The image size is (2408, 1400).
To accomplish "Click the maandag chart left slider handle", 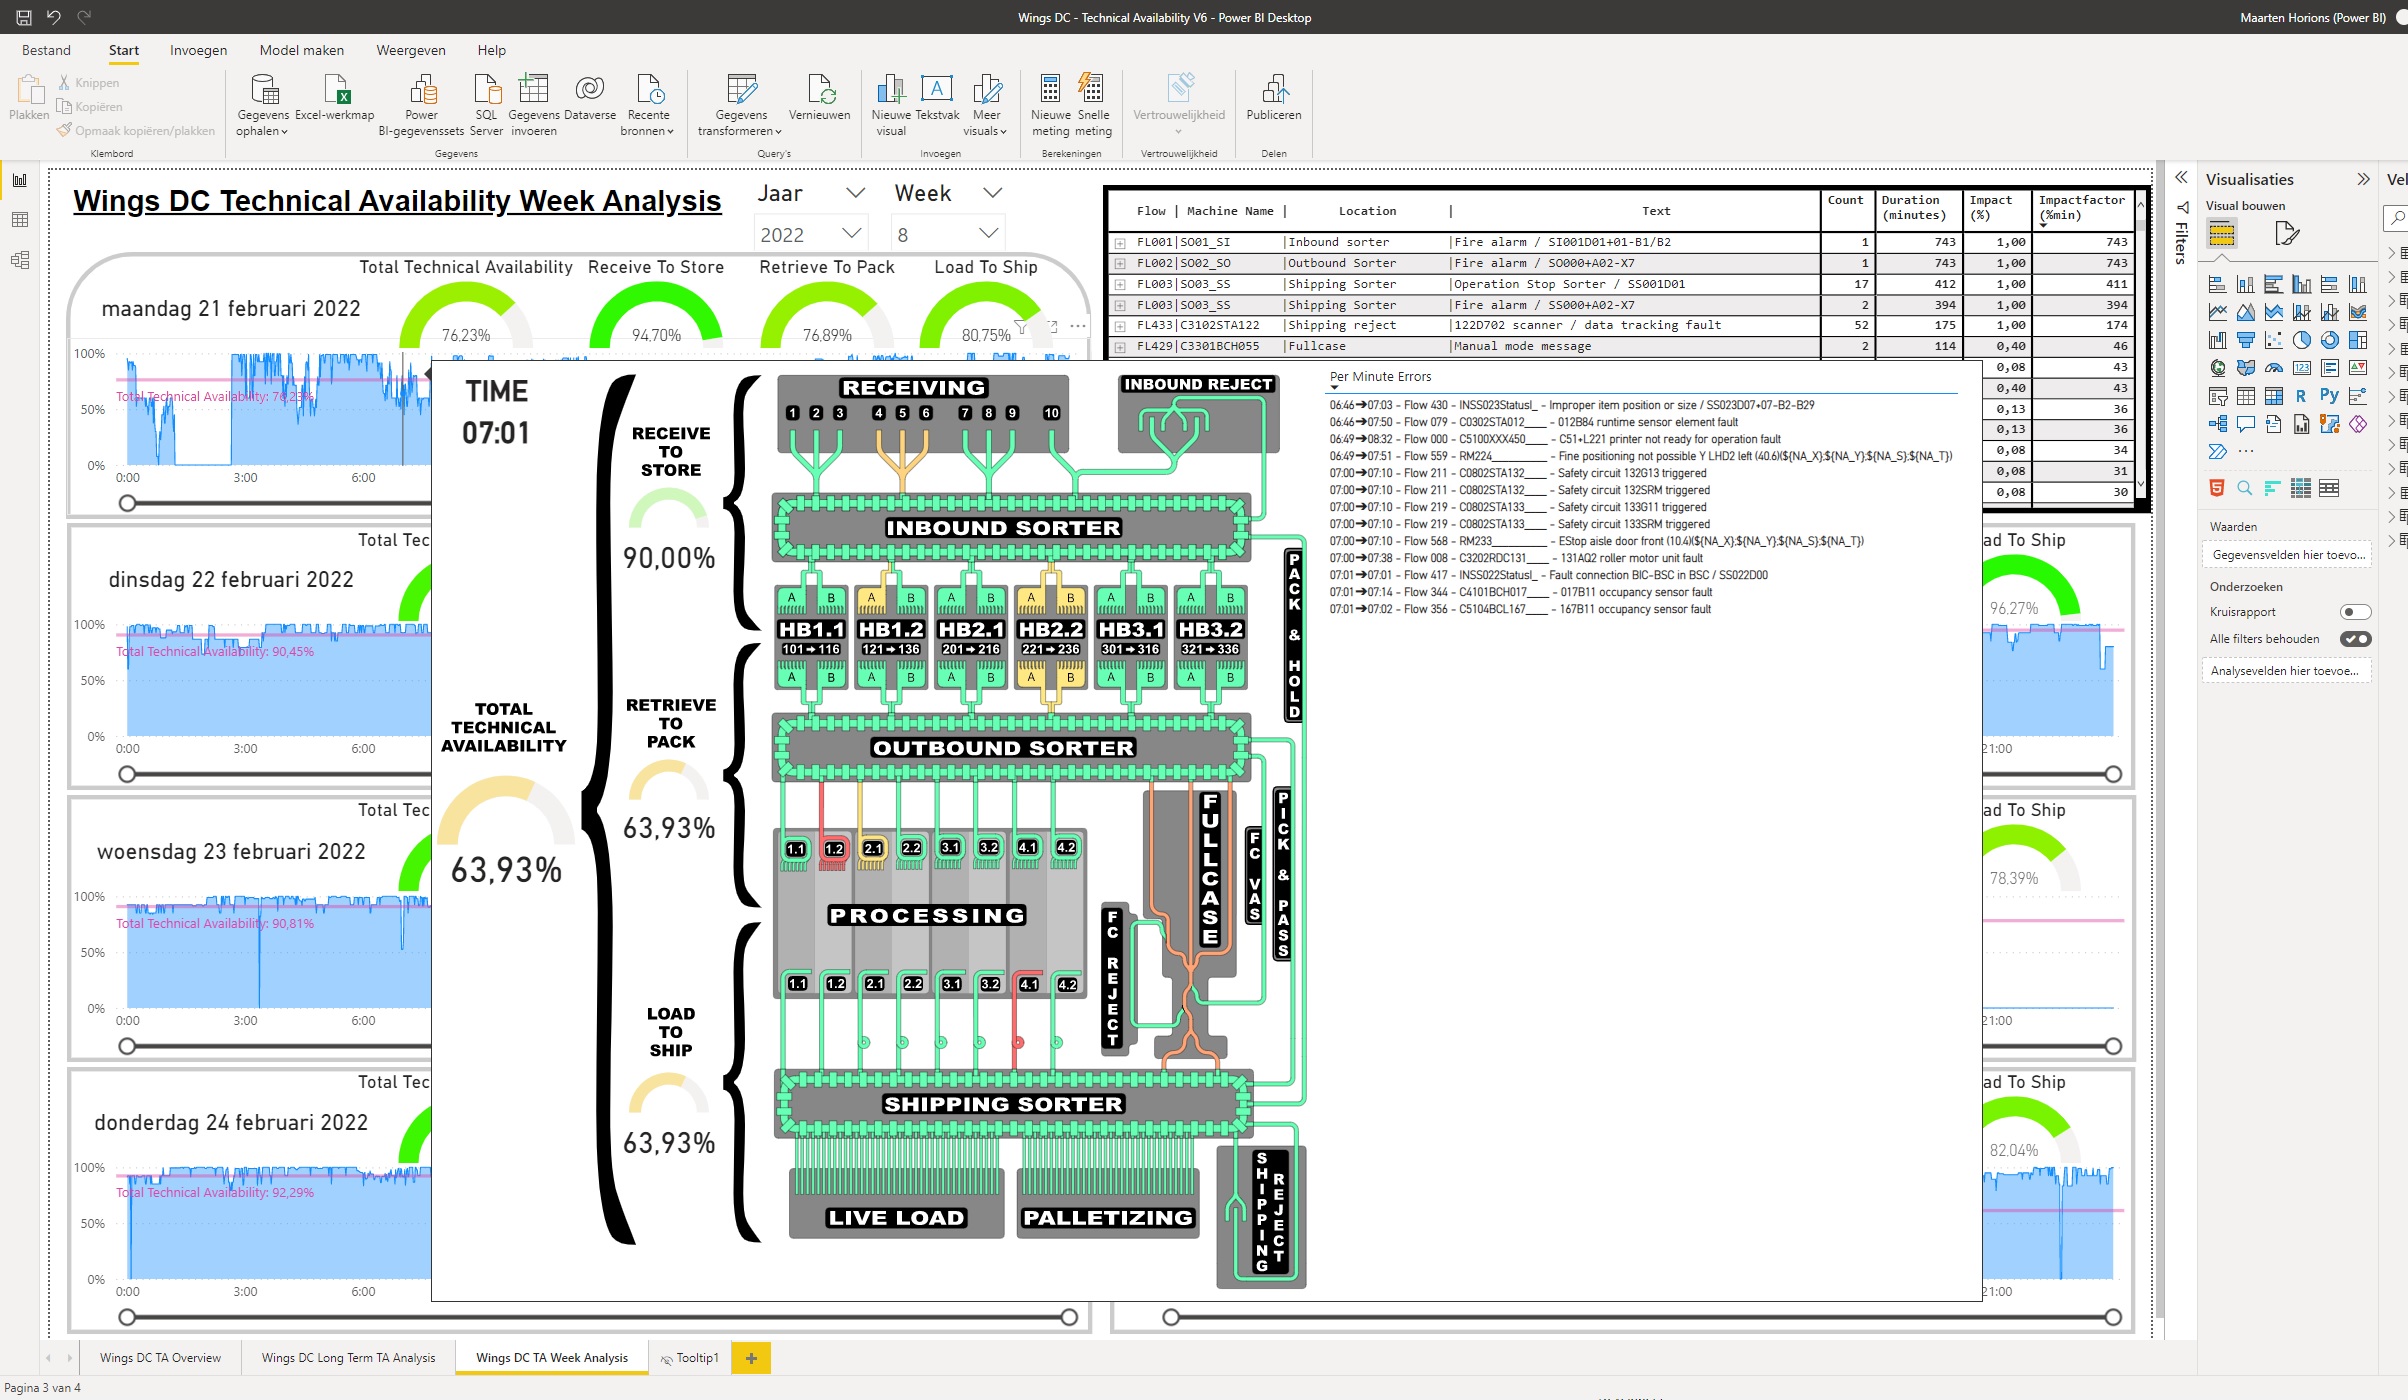I will coord(127,503).
